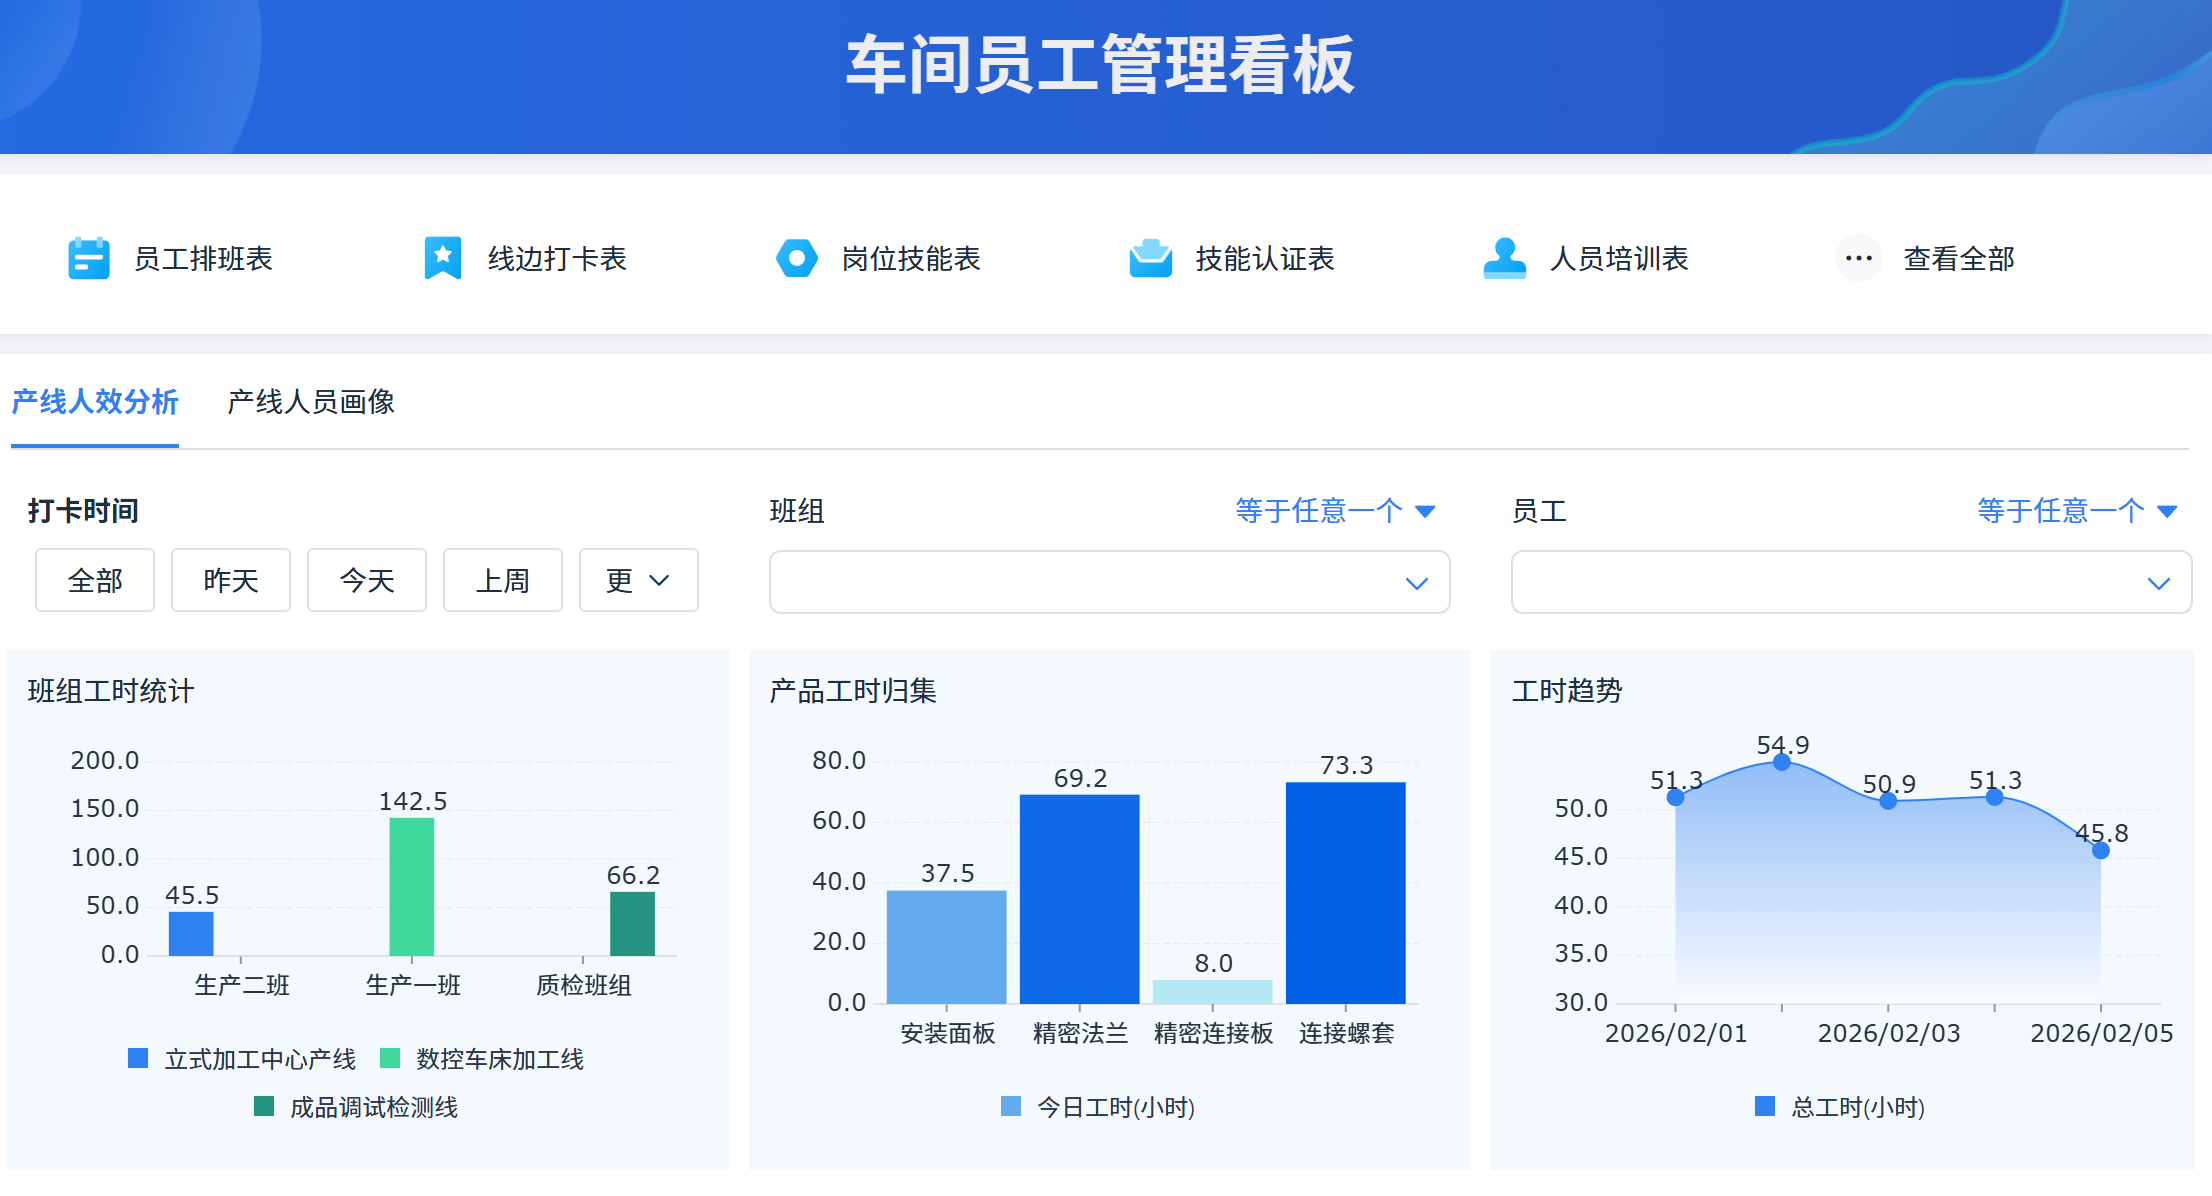Click the 查看全部 link
The height and width of the screenshot is (1196, 2212).
pos(1959,259)
